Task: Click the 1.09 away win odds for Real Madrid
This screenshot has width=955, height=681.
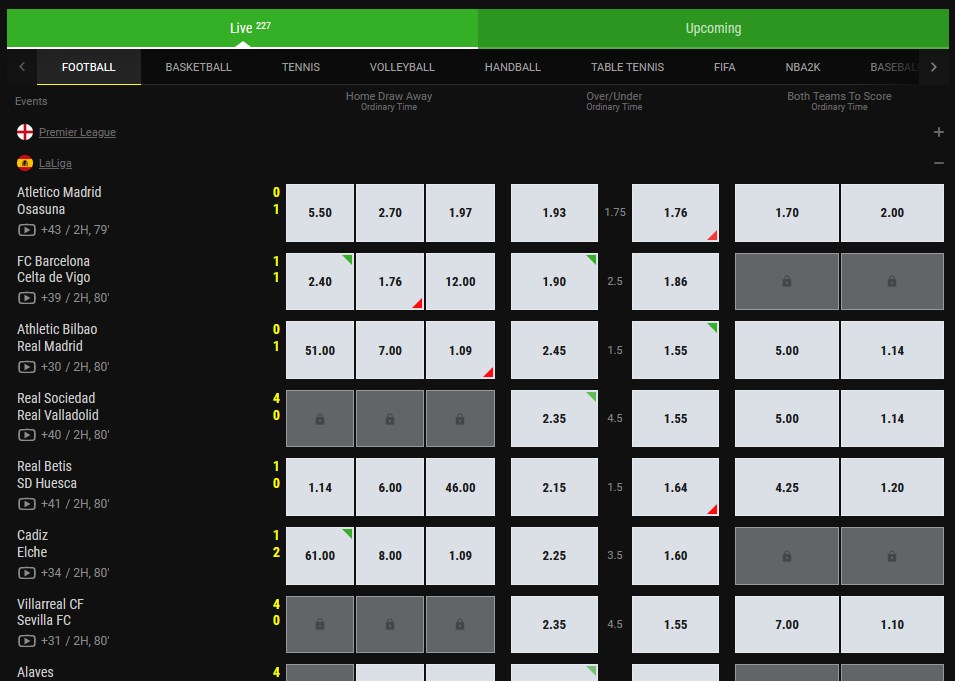Action: point(460,350)
